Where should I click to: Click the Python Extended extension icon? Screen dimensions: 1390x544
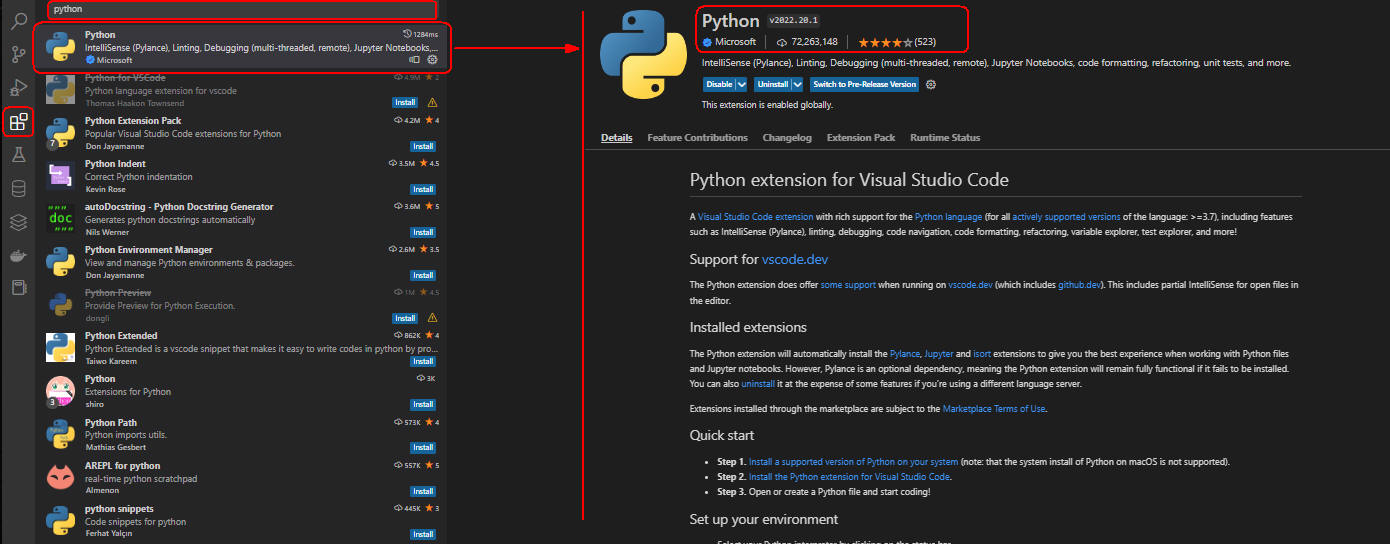pos(60,348)
